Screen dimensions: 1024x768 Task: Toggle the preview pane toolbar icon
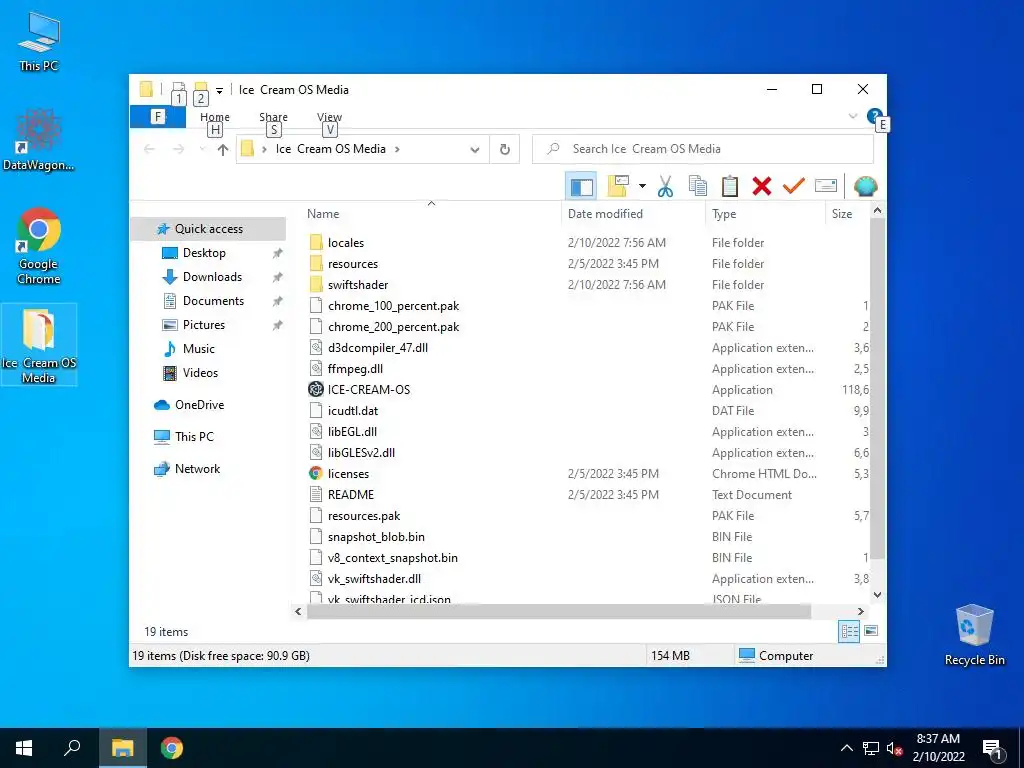point(581,187)
